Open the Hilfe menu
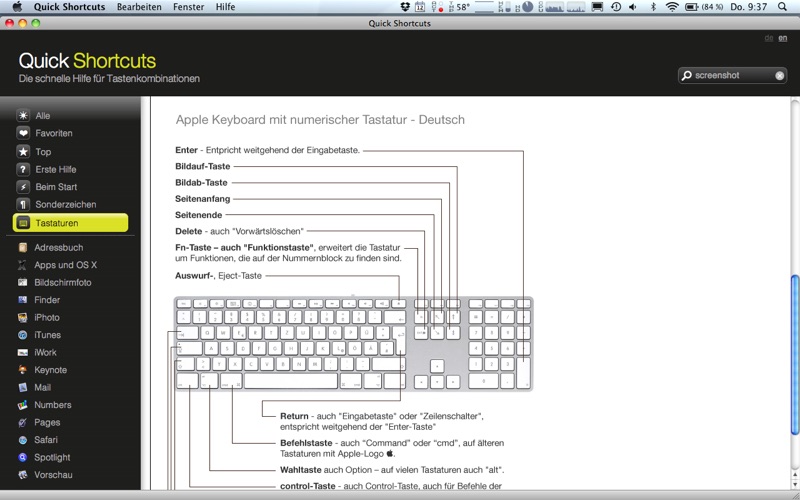The height and width of the screenshot is (500, 800). click(x=225, y=7)
